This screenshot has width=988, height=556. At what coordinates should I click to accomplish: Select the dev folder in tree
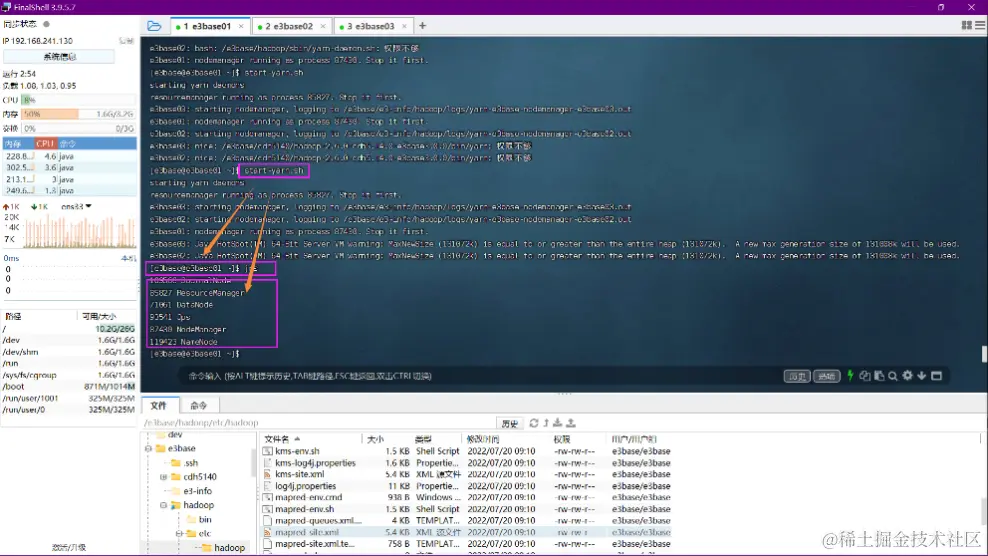pyautogui.click(x=169, y=435)
